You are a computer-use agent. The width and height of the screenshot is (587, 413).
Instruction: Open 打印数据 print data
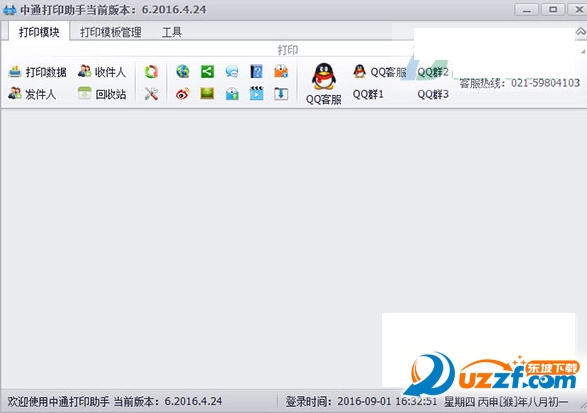click(x=37, y=72)
